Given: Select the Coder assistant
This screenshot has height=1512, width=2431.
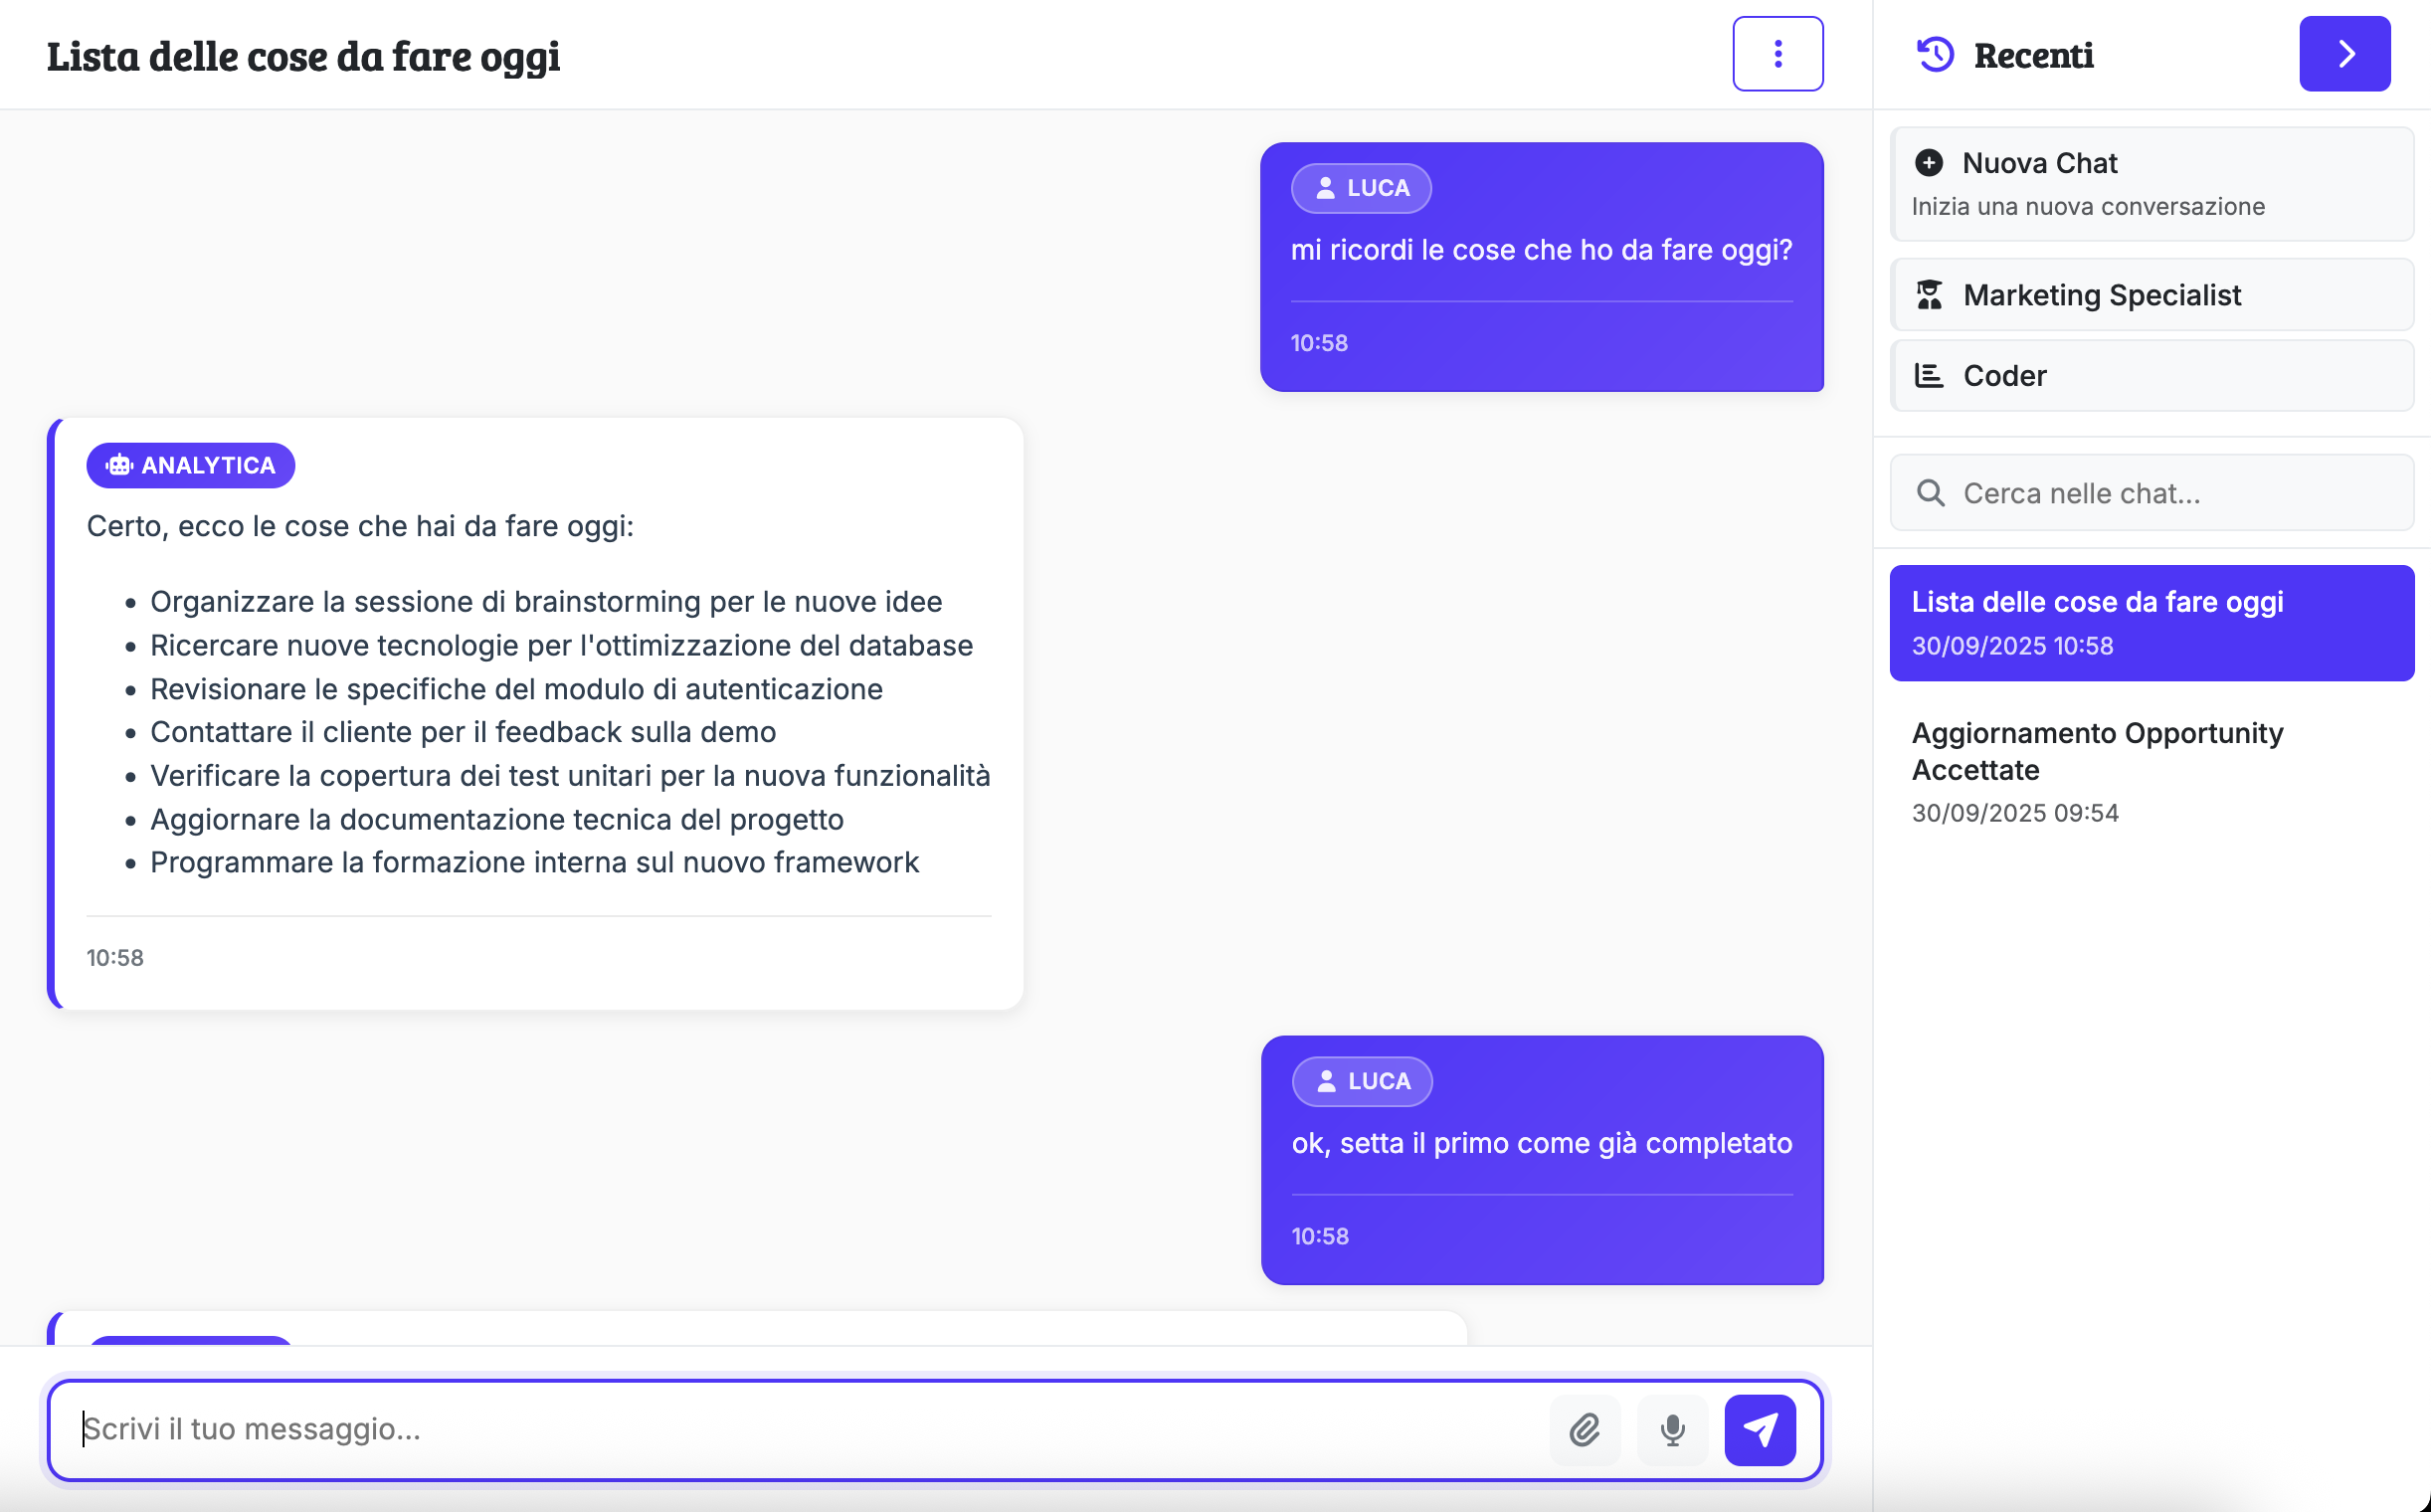Looking at the screenshot, I should 2150,375.
